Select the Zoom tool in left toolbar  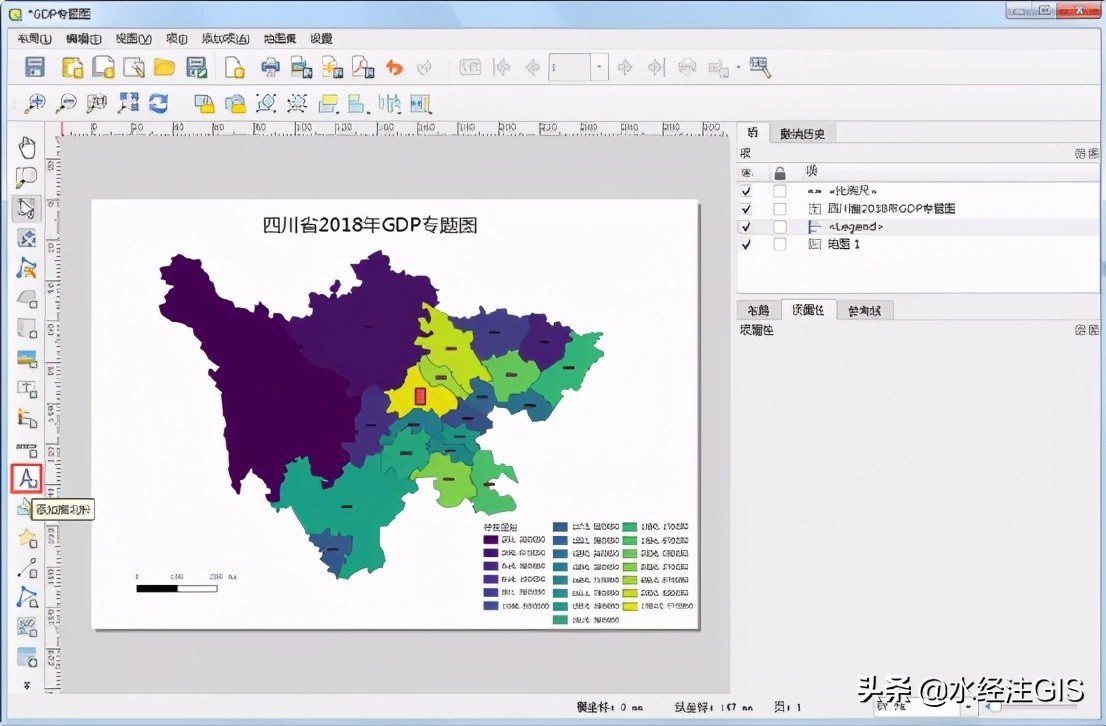[27, 178]
